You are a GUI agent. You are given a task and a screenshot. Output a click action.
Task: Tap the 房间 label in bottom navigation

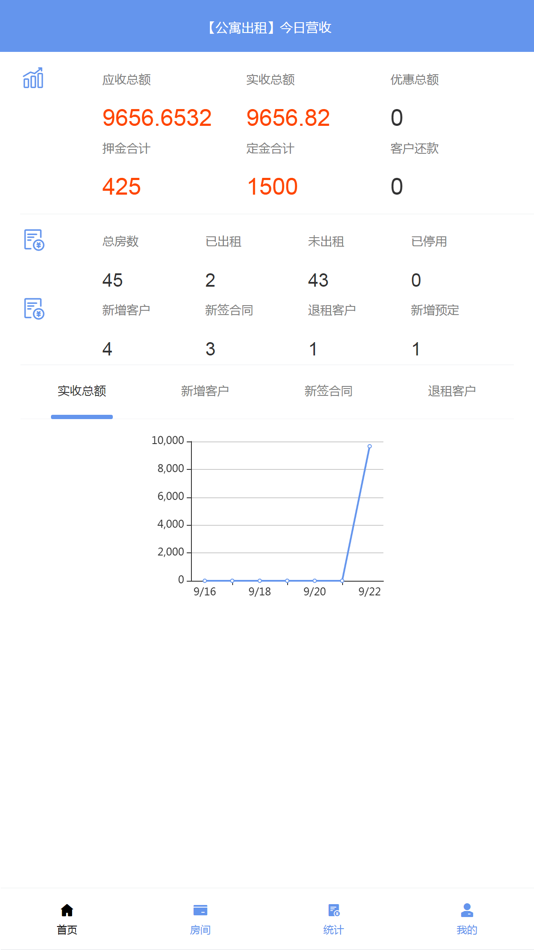(200, 930)
